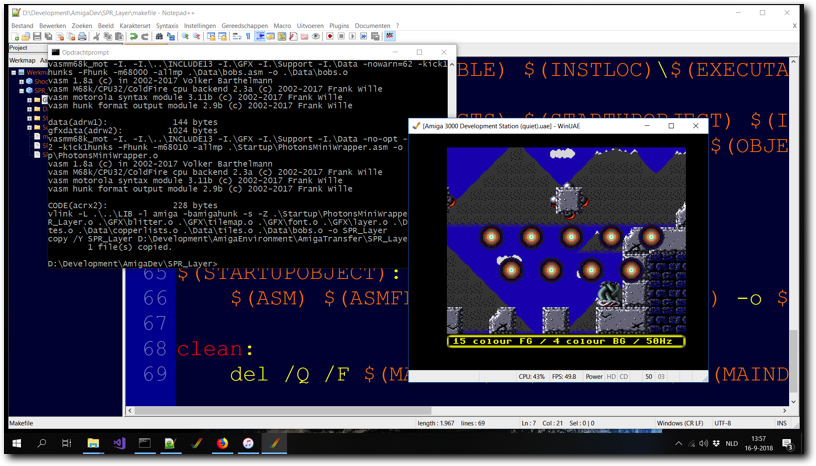Click the ABC spell-check toolbar icon
The image size is (816, 466).
(x=390, y=36)
